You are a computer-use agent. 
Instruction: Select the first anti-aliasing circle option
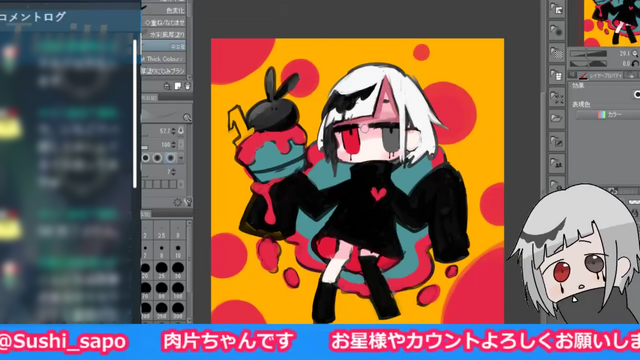(146, 158)
